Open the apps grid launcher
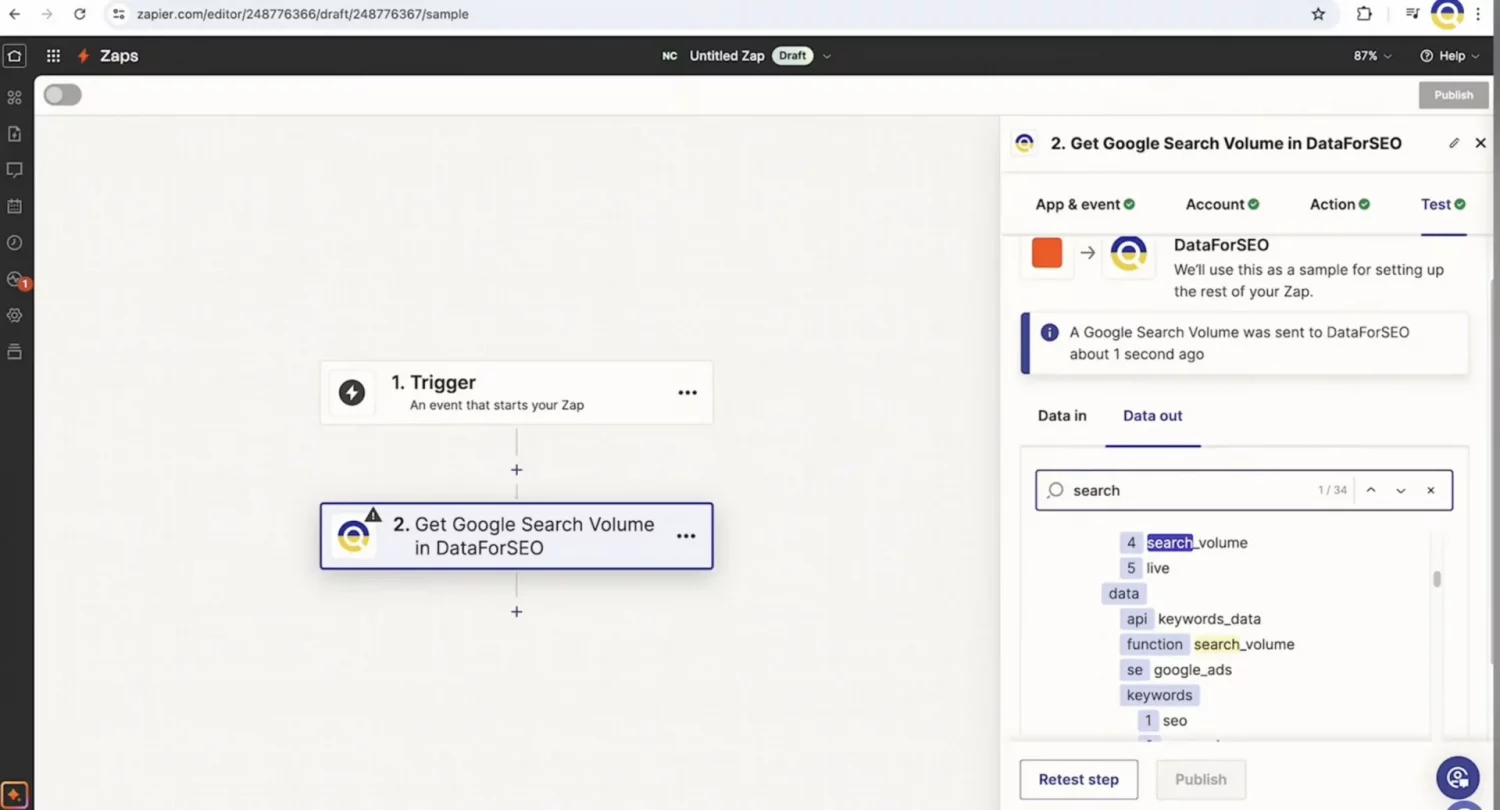Viewport: 1500px width, 810px height. (53, 56)
